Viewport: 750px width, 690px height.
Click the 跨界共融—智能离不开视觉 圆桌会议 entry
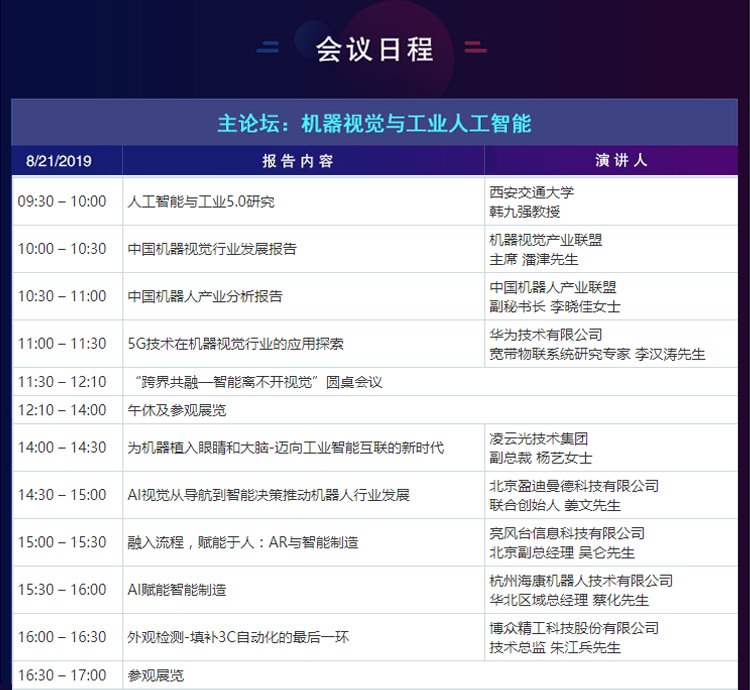click(258, 382)
